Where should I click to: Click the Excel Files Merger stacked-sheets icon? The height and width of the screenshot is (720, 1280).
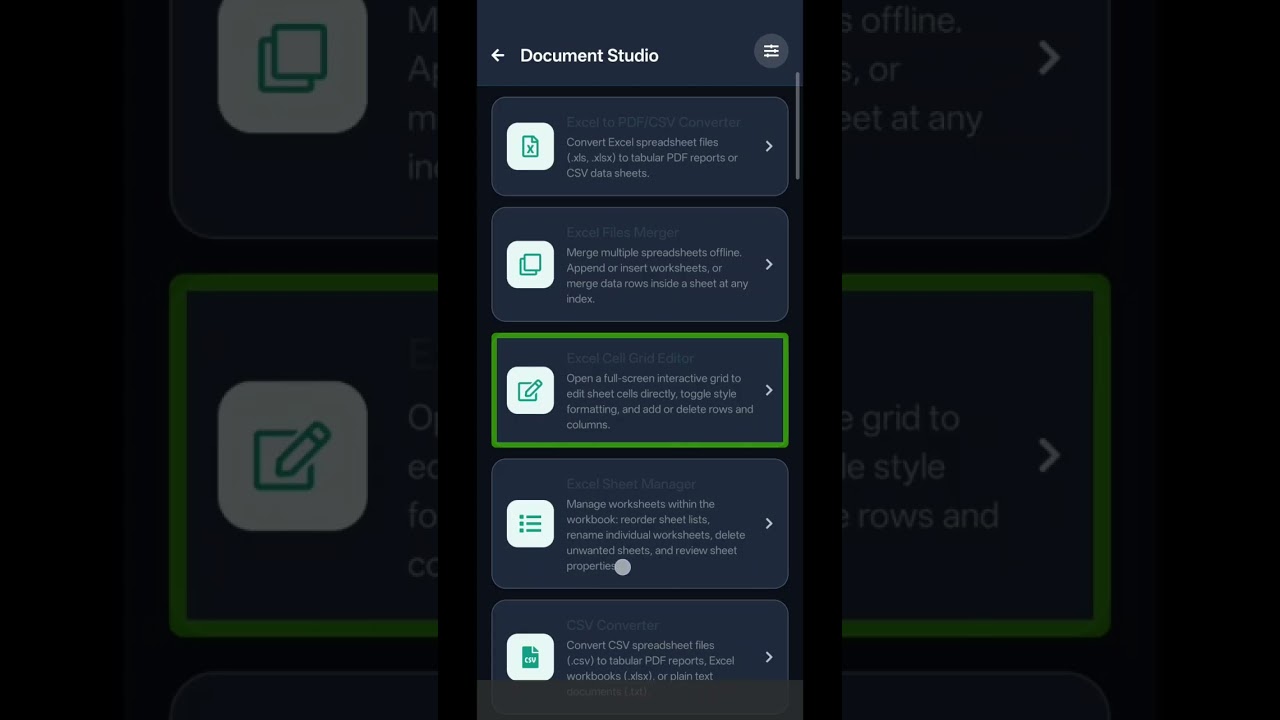[530, 264]
